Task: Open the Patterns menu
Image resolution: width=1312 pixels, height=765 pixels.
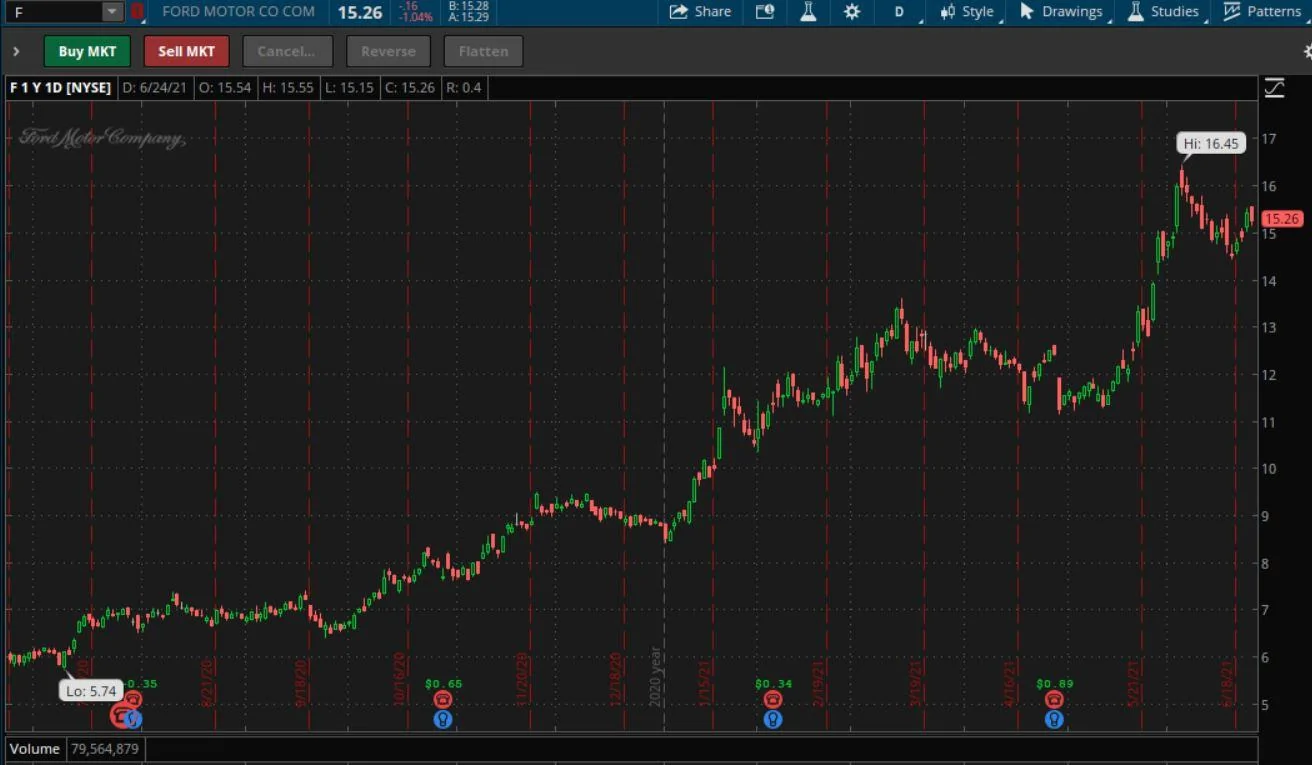Action: 1263,12
